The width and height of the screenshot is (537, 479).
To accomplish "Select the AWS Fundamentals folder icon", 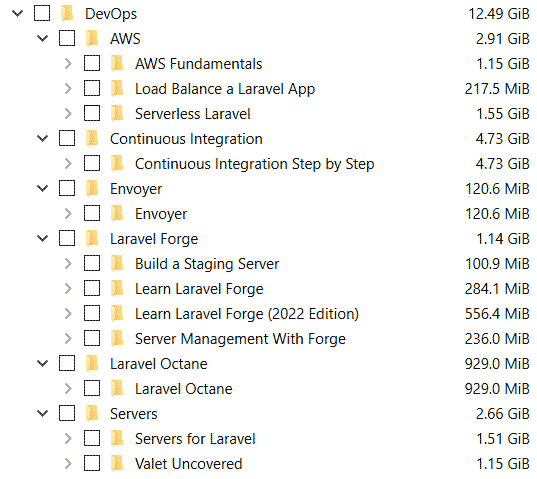I will 117,64.
